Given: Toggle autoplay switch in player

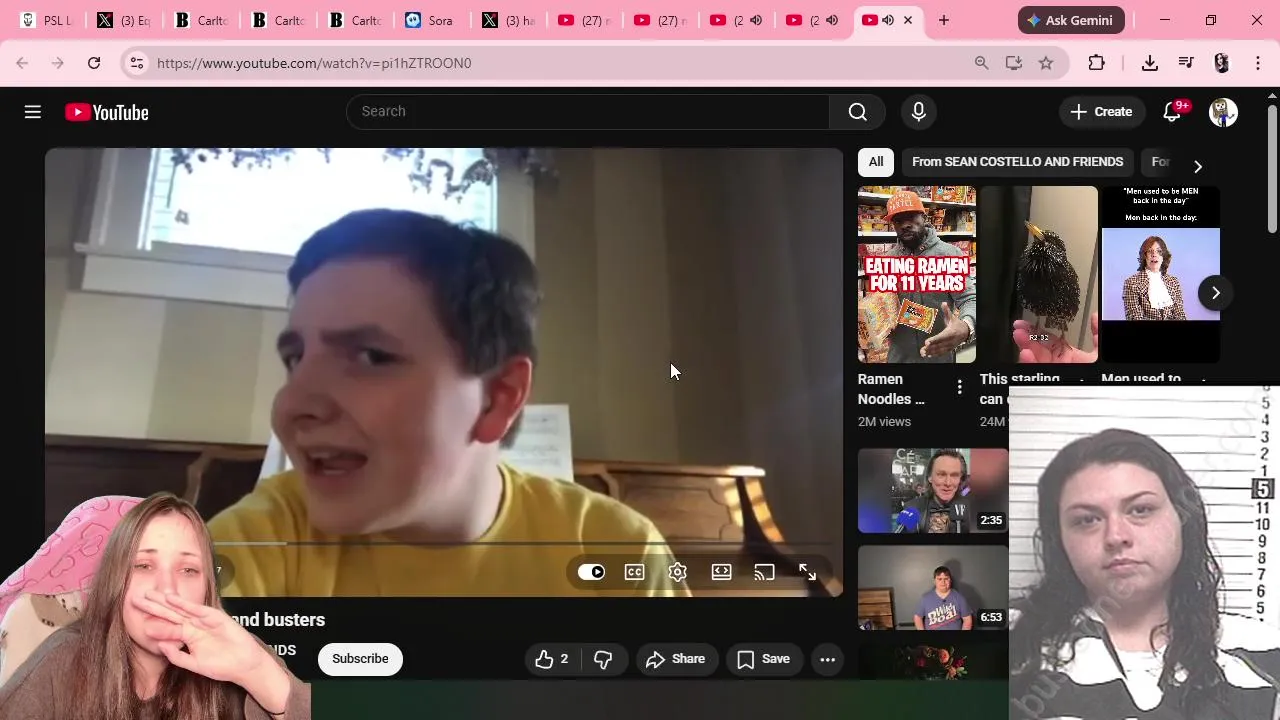Looking at the screenshot, I should pyautogui.click(x=591, y=572).
